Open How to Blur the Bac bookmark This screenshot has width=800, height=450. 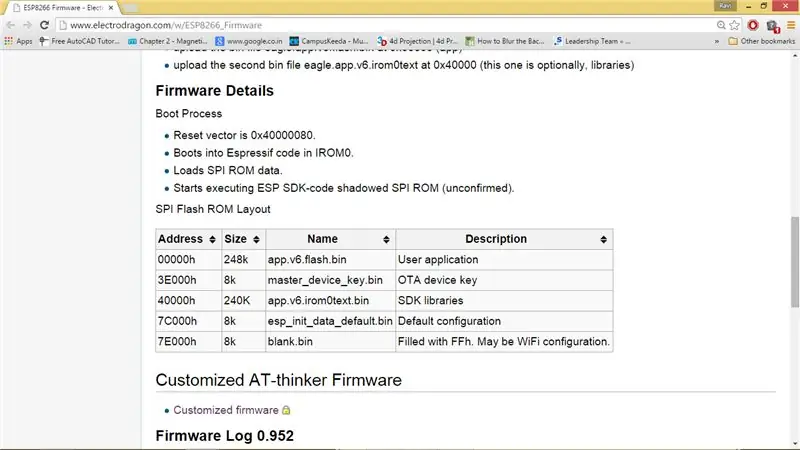tap(505, 41)
